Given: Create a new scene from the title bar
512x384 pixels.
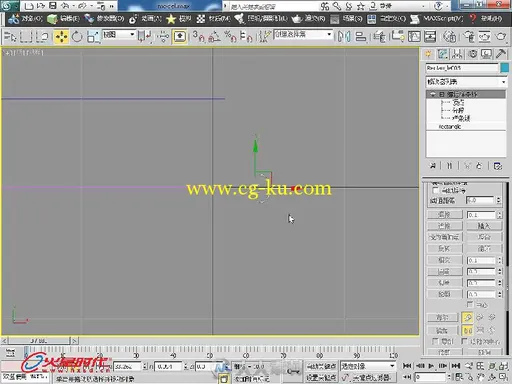Looking at the screenshot, I should click(x=29, y=6).
